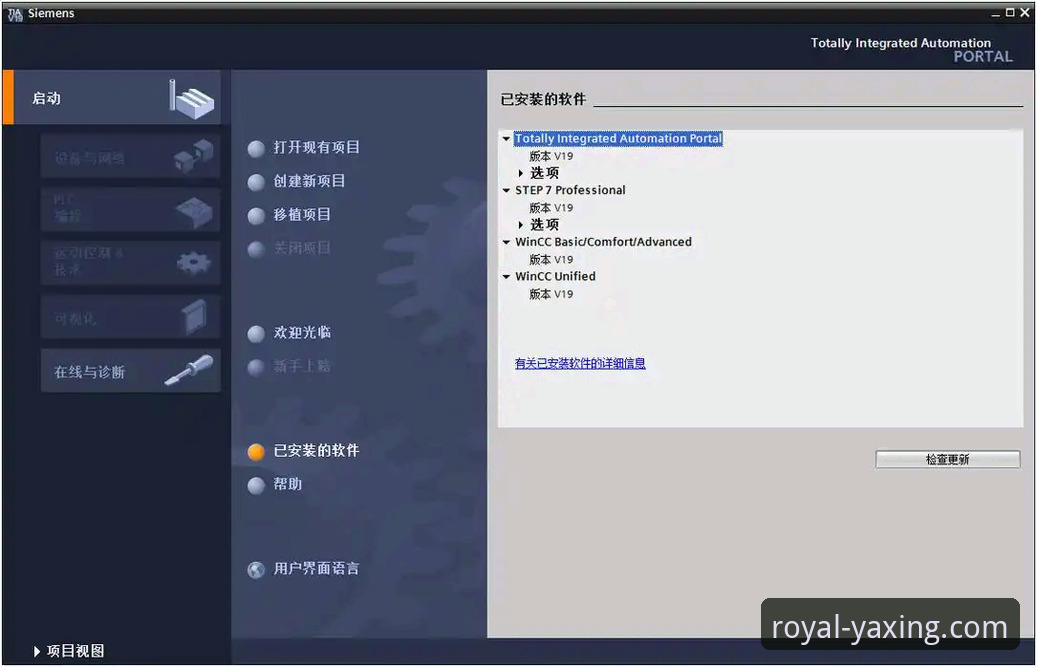Click the orange bullet beside 已安装的软件

tap(256, 452)
